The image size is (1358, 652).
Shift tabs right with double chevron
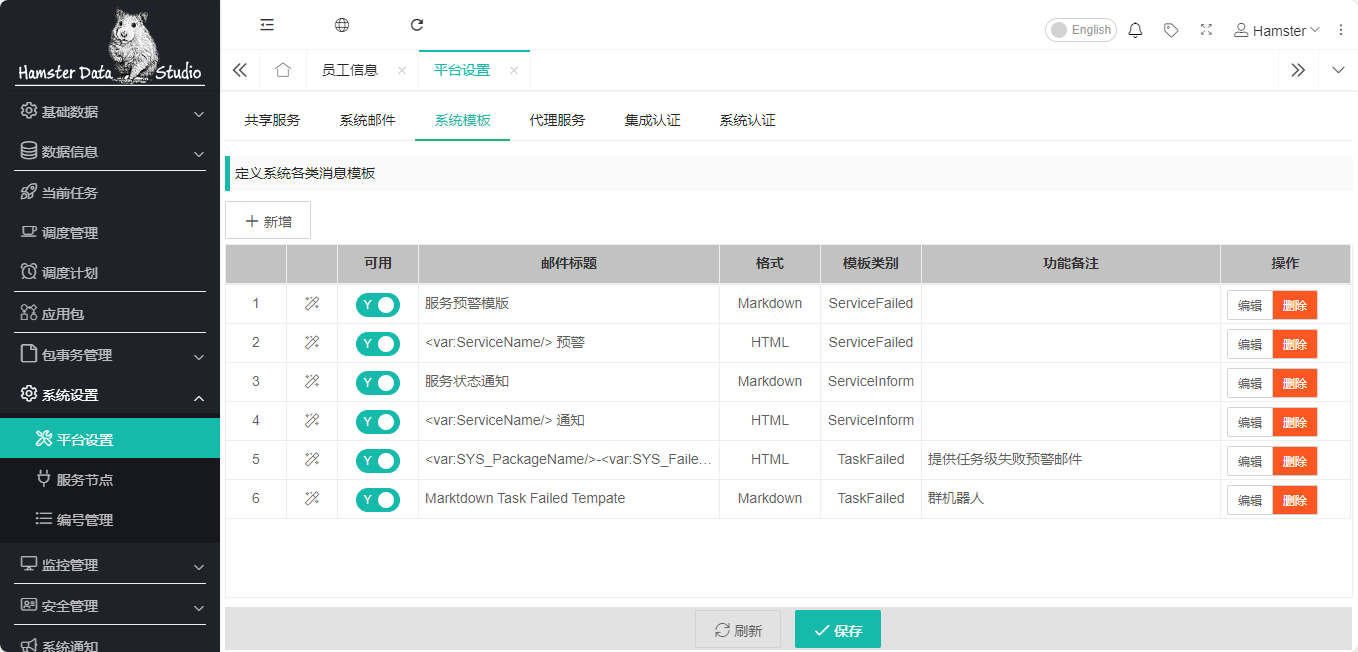pyautogui.click(x=1298, y=70)
